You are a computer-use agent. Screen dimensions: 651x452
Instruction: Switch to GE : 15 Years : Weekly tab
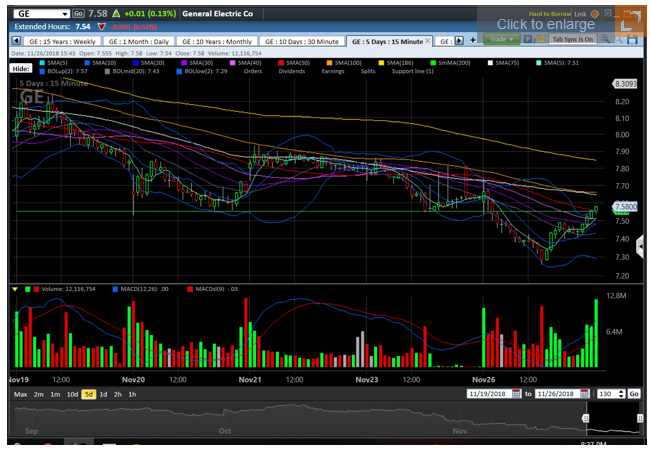(62, 42)
